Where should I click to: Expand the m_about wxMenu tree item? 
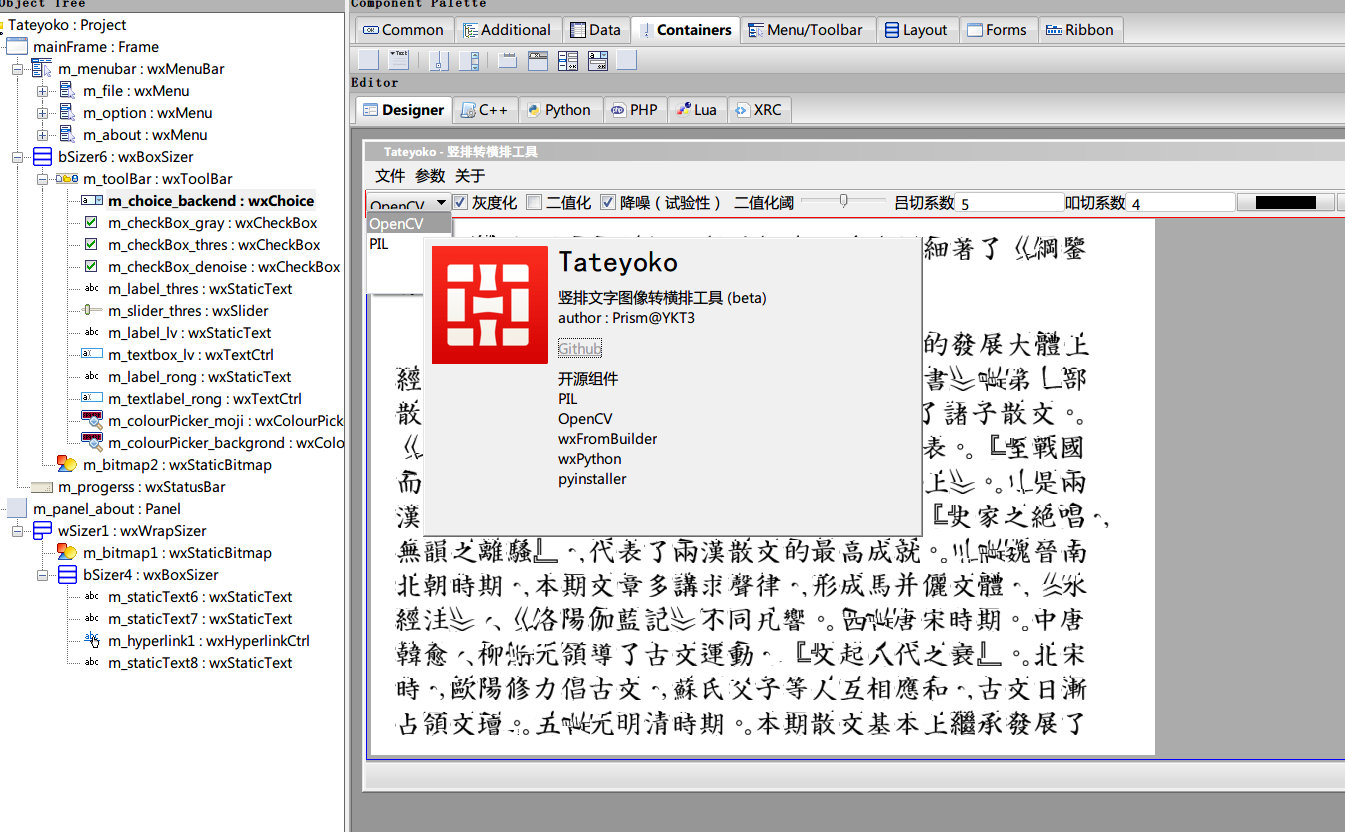pos(41,134)
